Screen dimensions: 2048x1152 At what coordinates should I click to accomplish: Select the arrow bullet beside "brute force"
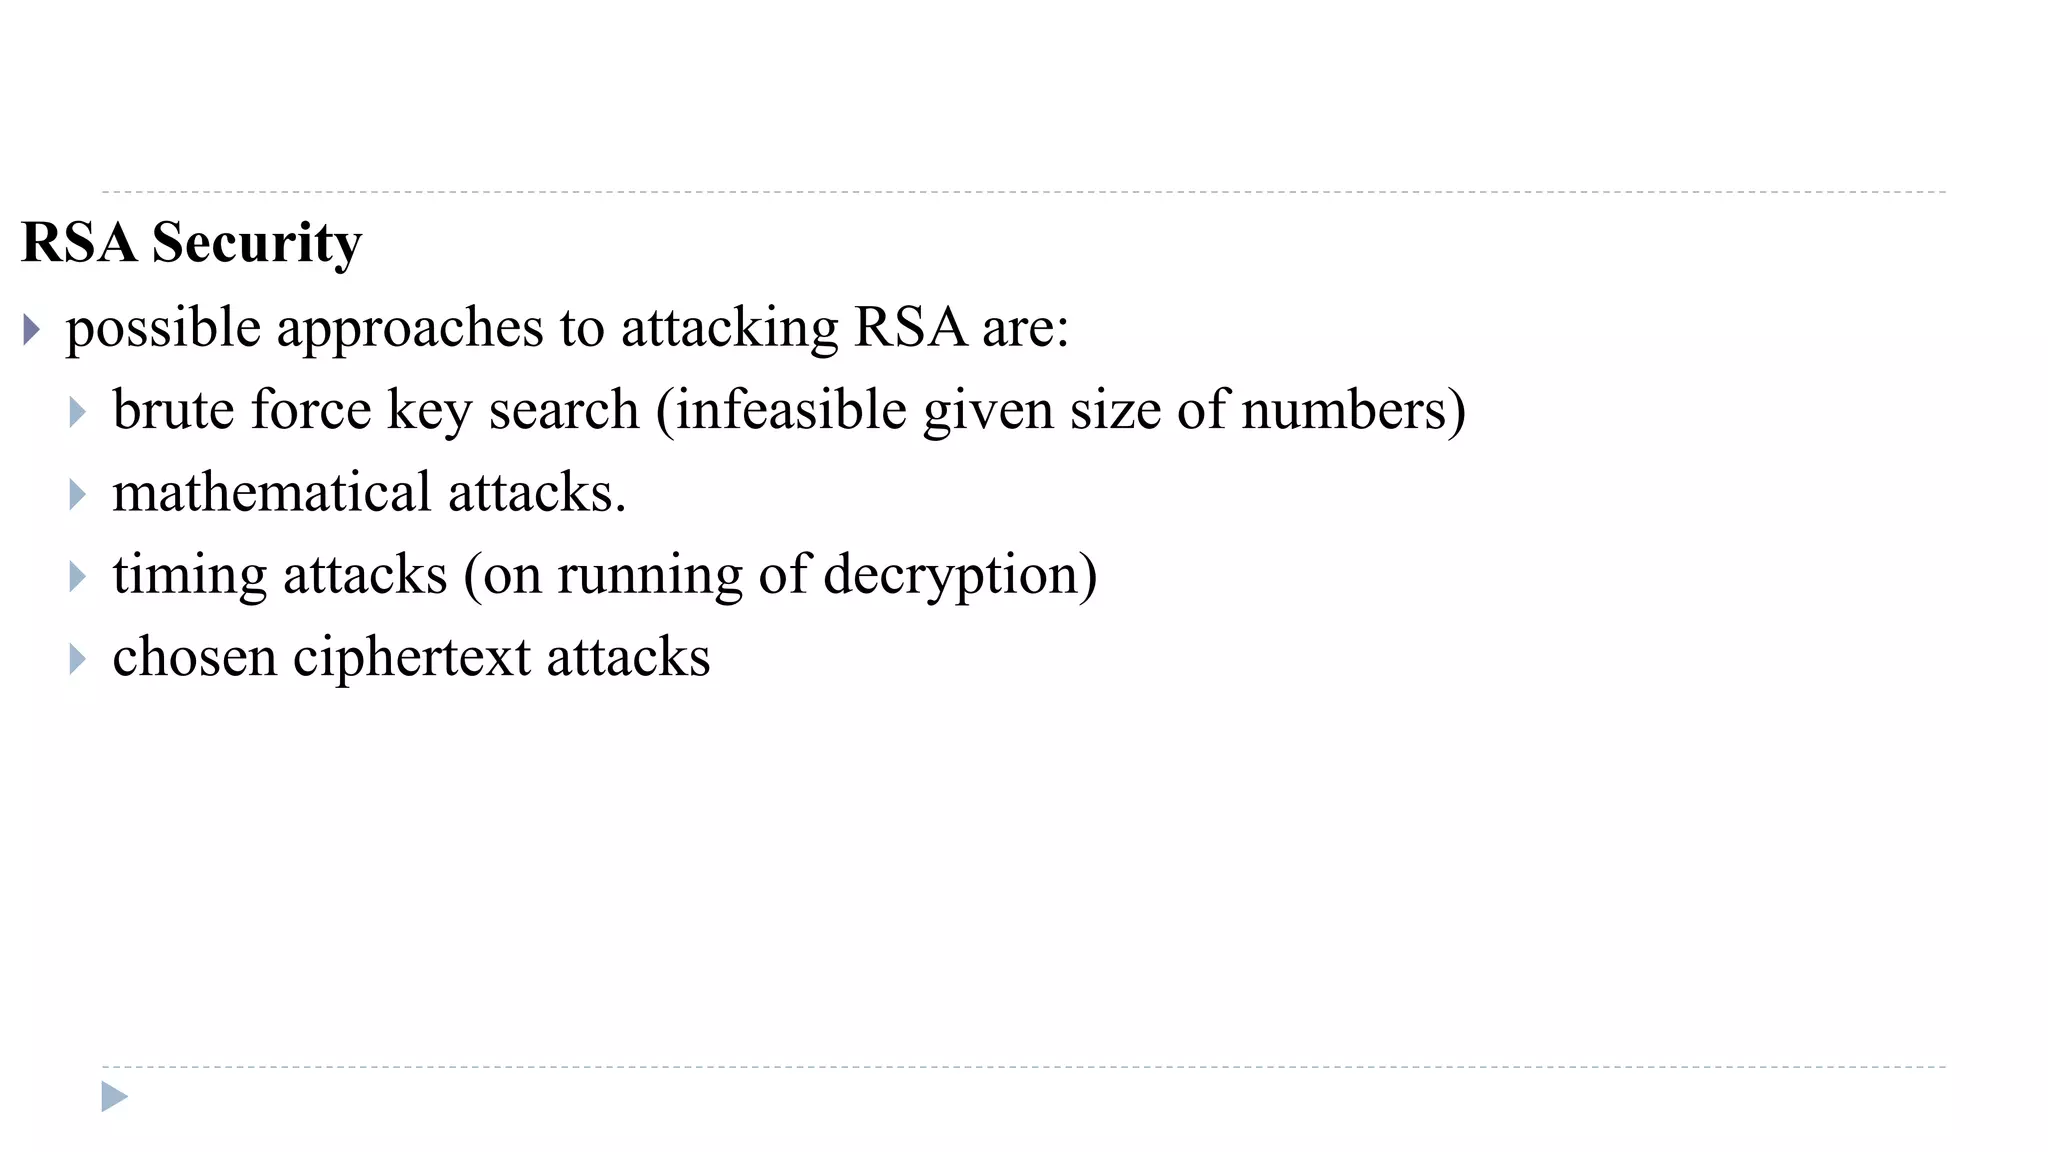coord(78,412)
